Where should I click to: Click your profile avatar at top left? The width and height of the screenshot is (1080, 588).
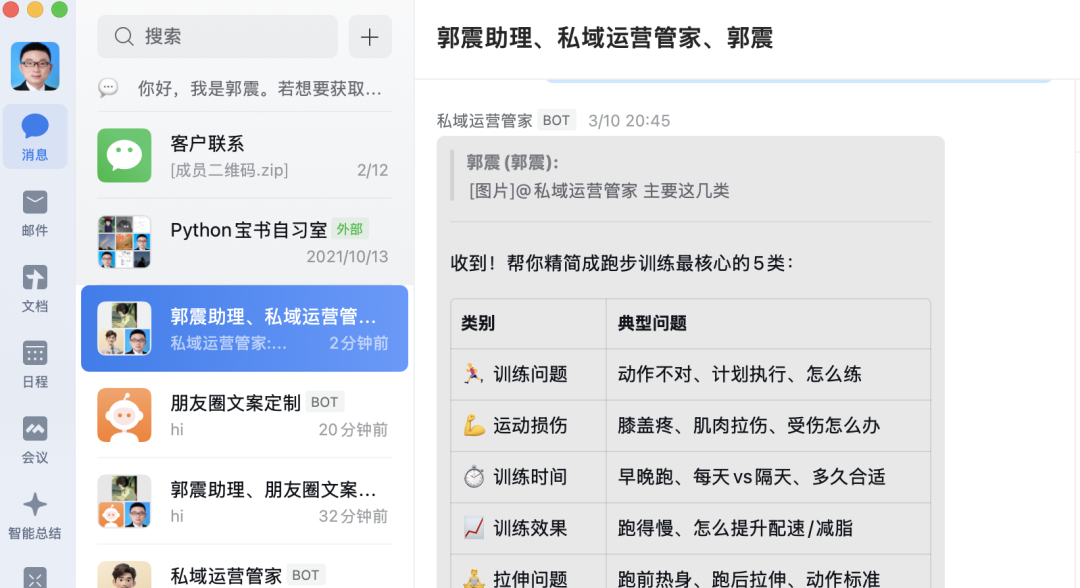coord(35,65)
